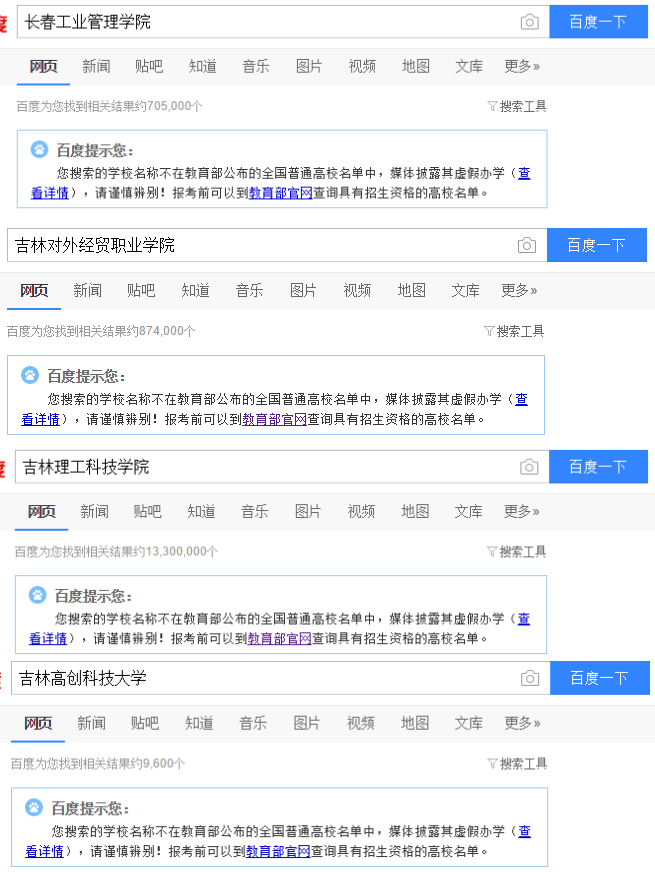The height and width of the screenshot is (872, 655).
Task: Select 网页 tab under 吉林高创科技大学
Action: tap(38, 723)
